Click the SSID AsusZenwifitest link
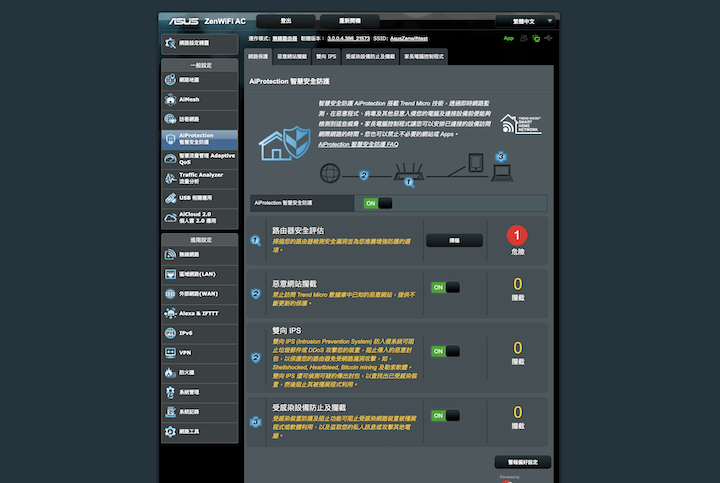This screenshot has width=720, height=483. click(409, 39)
